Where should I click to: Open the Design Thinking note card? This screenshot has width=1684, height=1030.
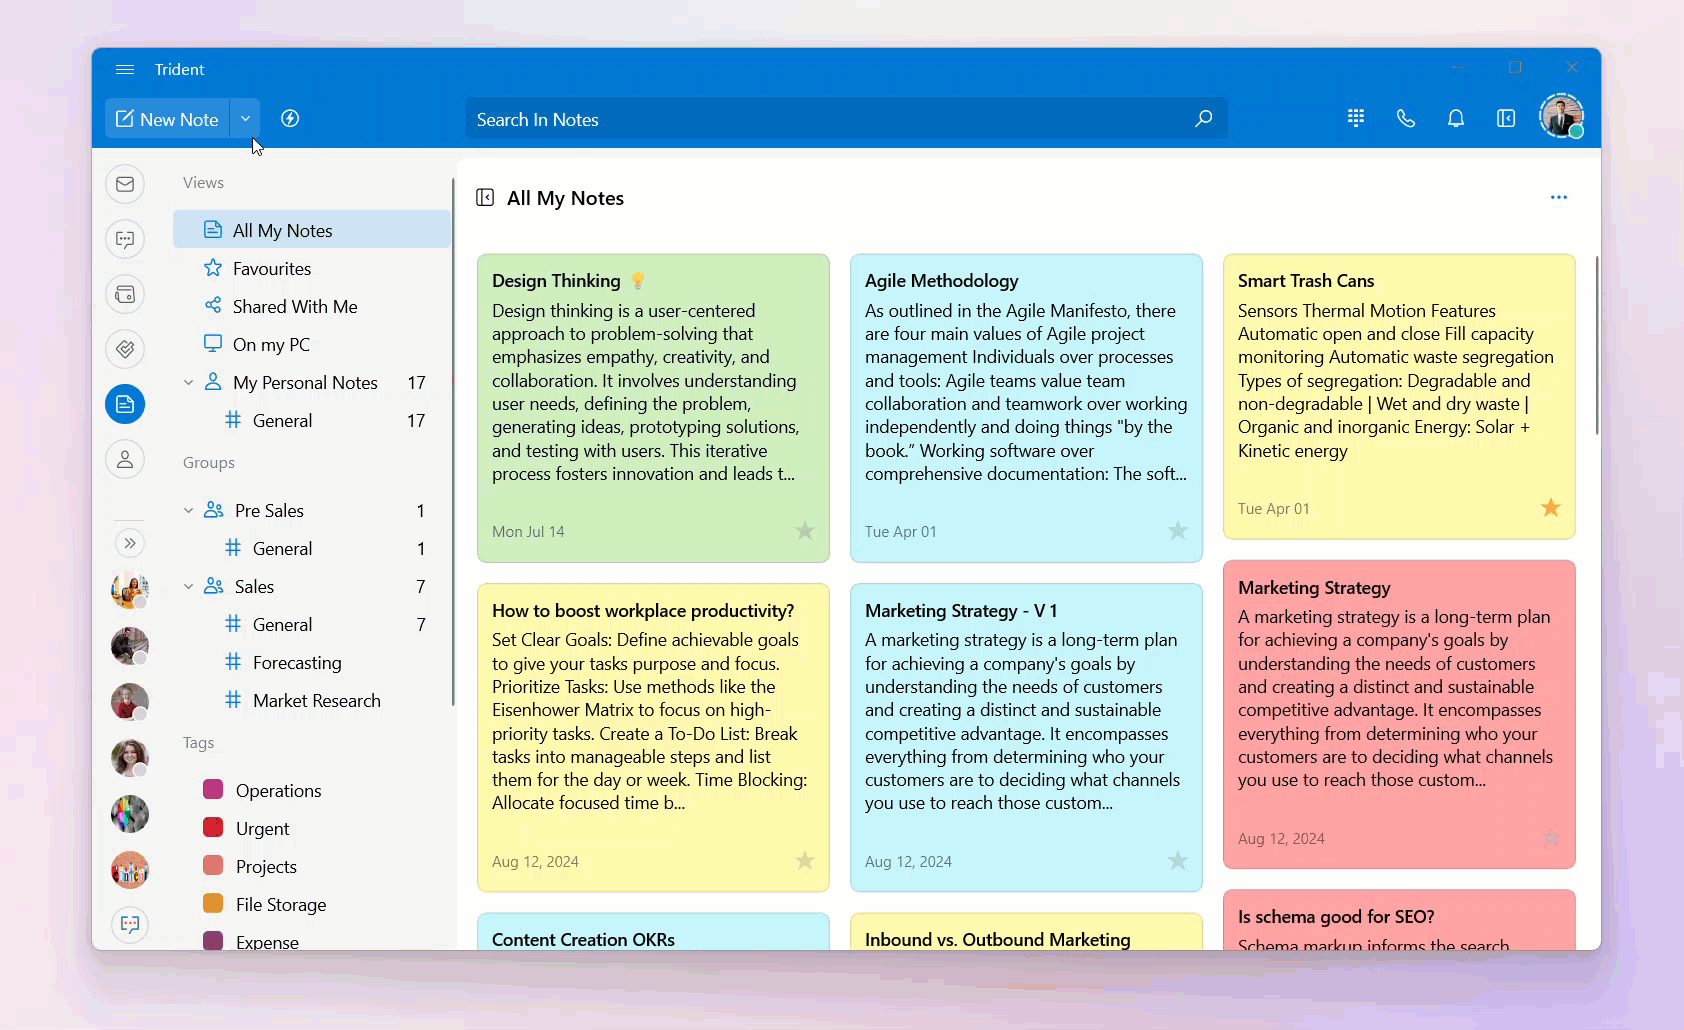tap(653, 408)
